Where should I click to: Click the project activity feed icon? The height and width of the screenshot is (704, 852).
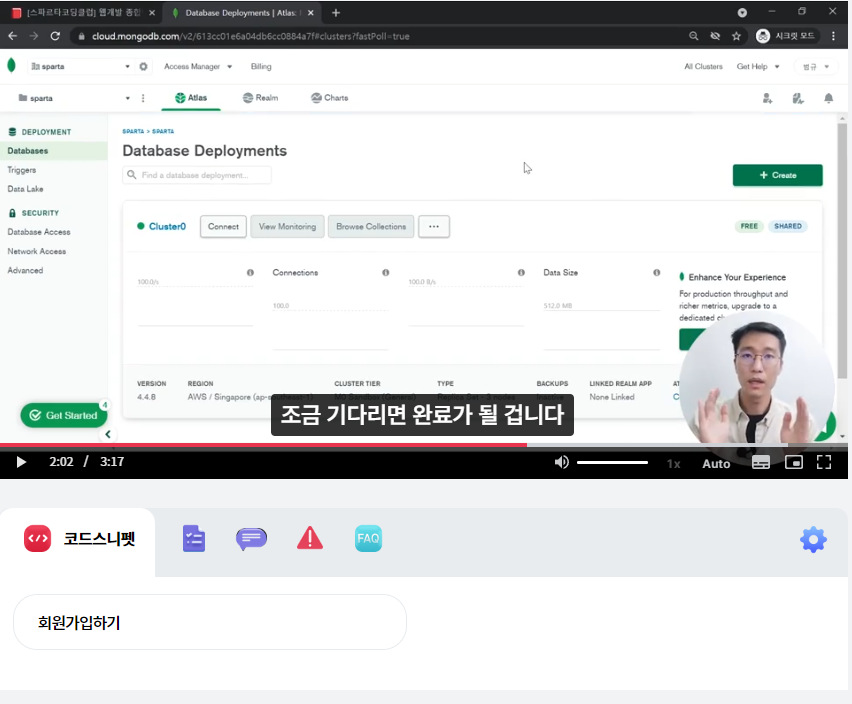pyautogui.click(x=798, y=98)
